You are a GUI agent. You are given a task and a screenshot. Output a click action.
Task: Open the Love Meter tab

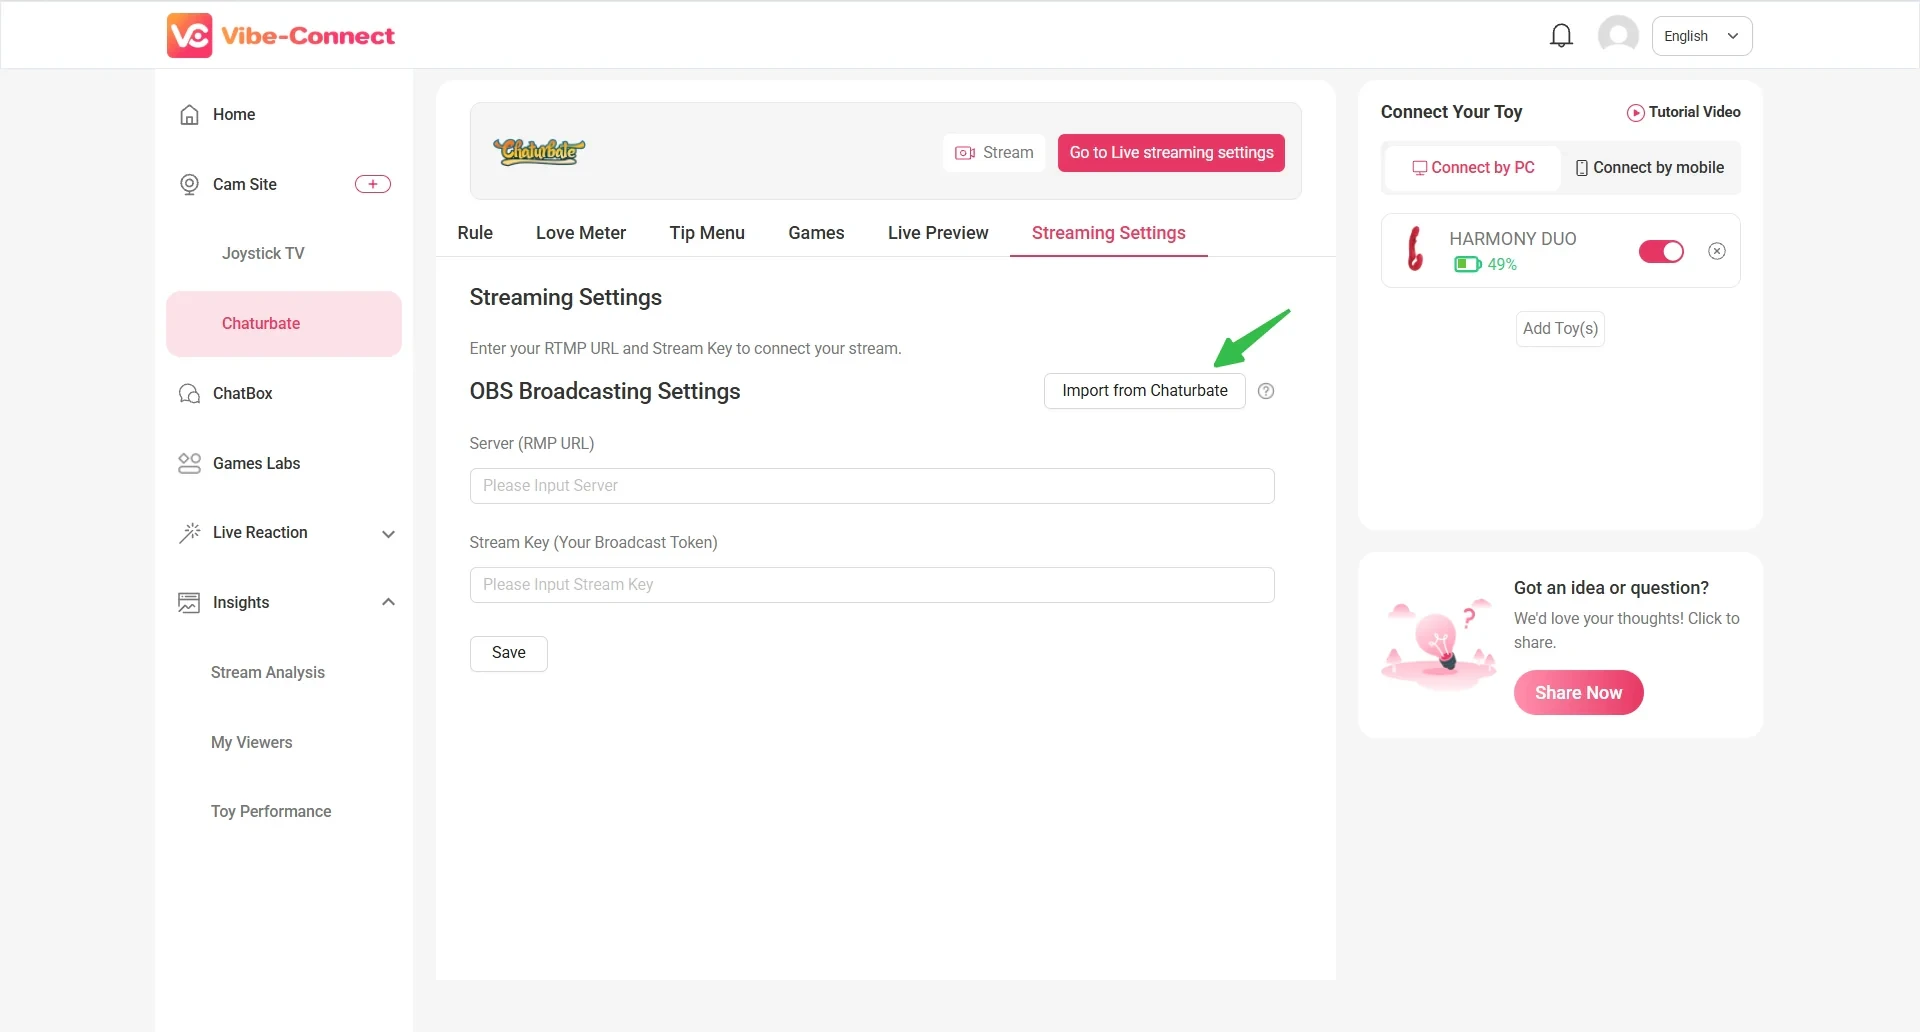coord(581,233)
